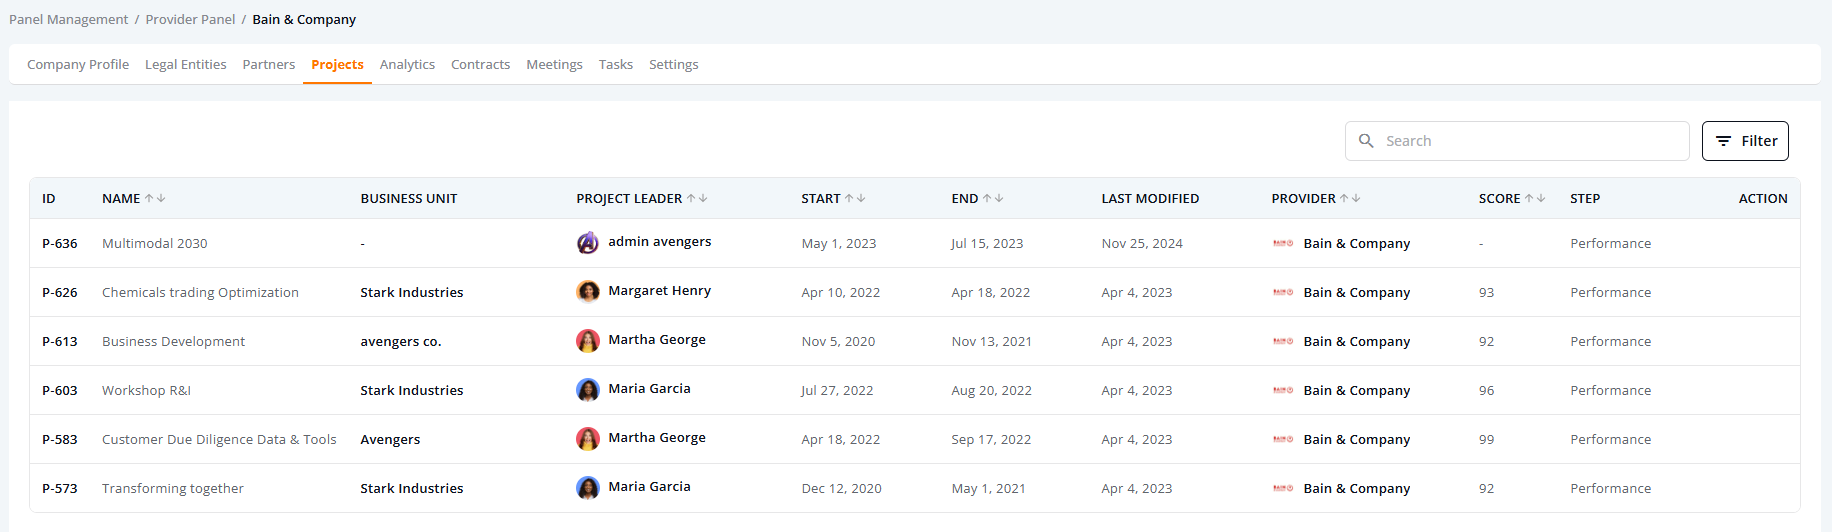Focus the Search input field
Image resolution: width=1832 pixels, height=532 pixels.
coord(1517,141)
